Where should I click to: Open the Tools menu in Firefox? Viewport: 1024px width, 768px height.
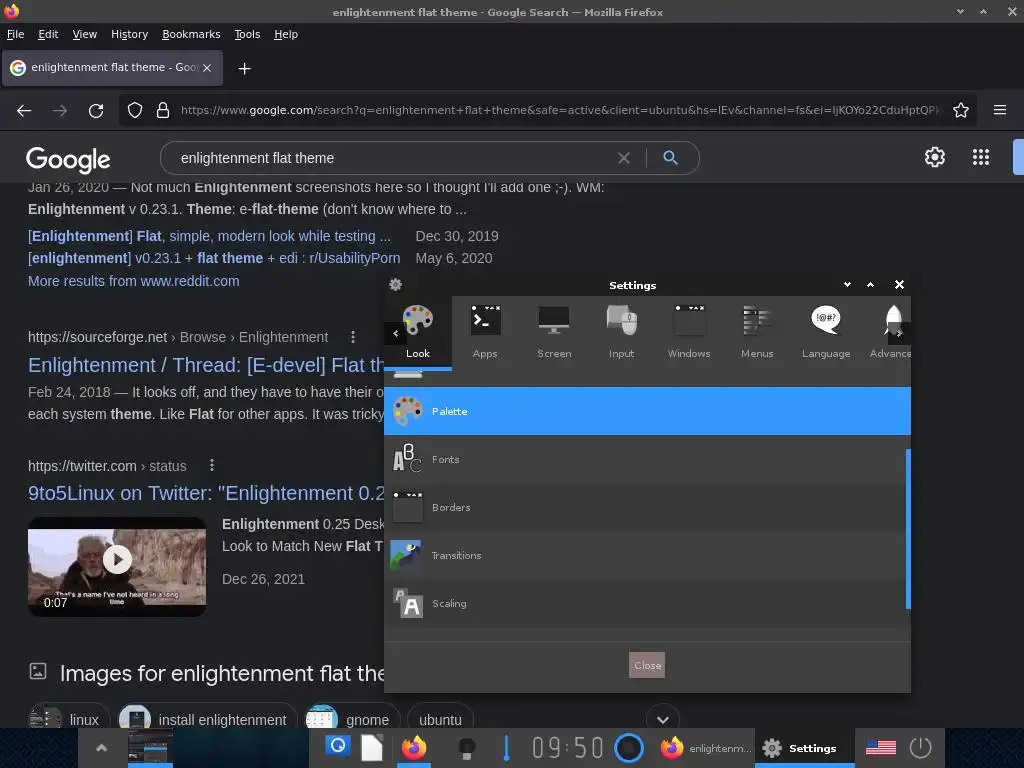[247, 34]
